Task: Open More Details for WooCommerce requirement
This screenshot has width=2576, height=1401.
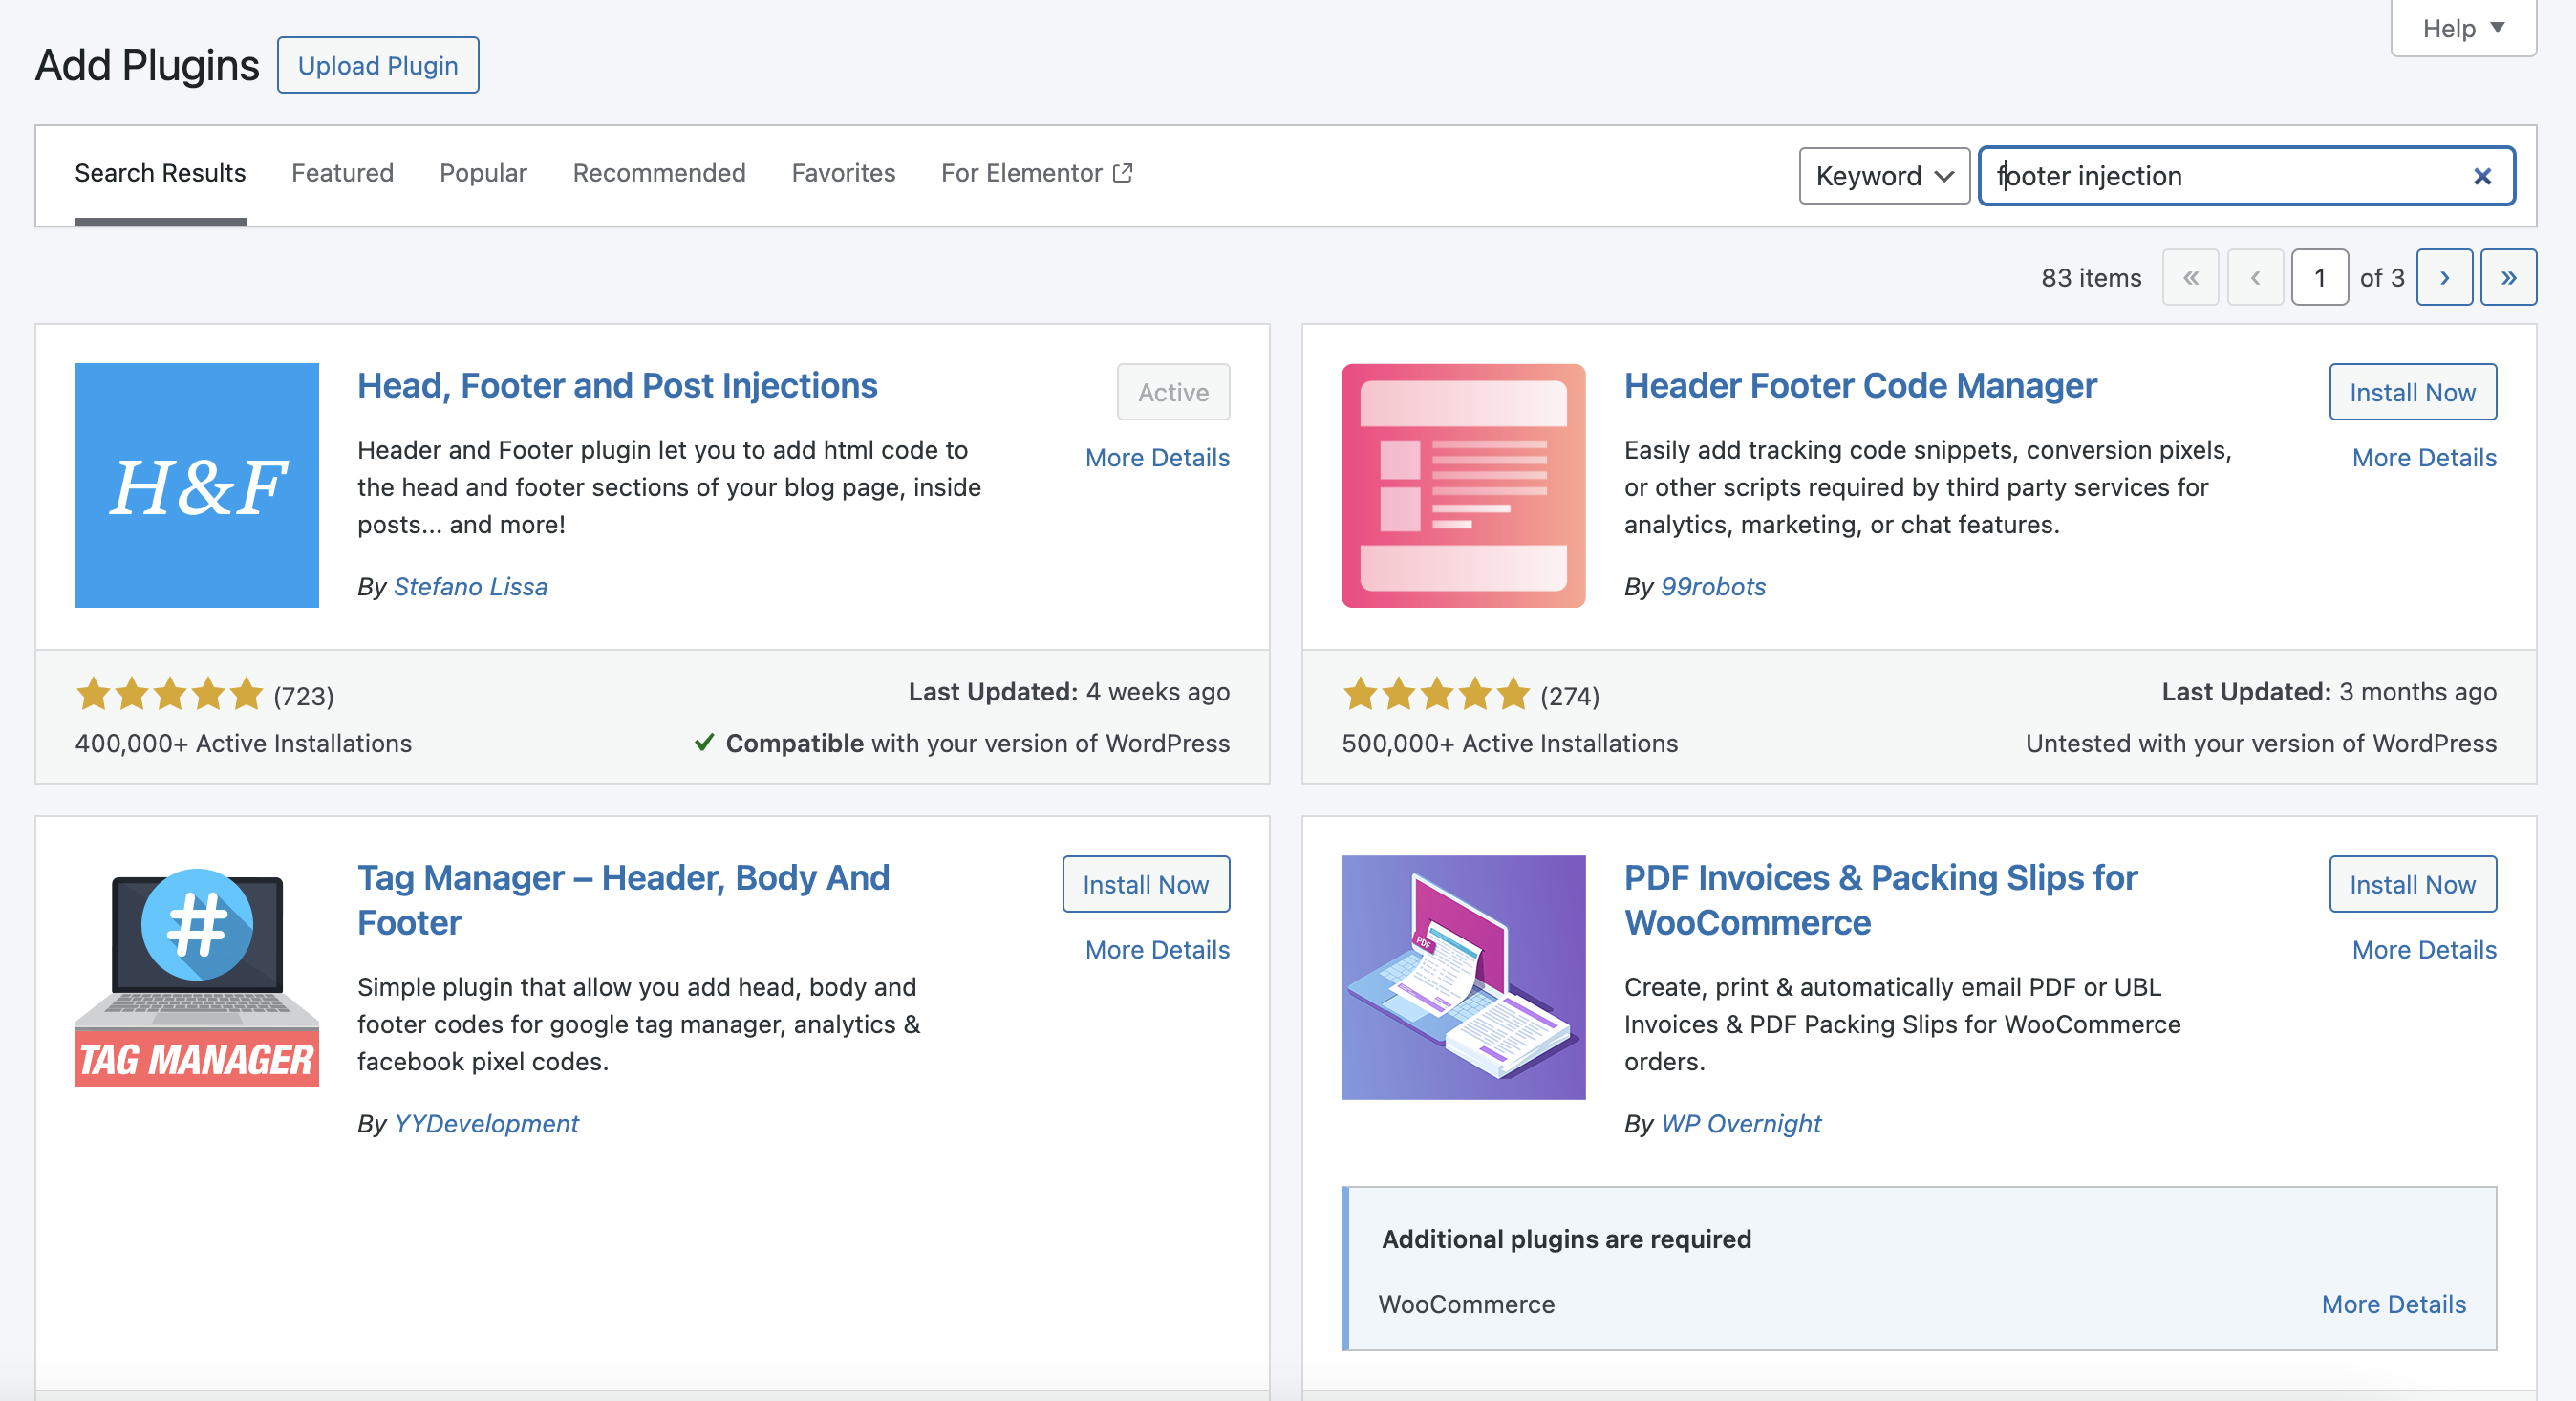Action: tap(2393, 1304)
